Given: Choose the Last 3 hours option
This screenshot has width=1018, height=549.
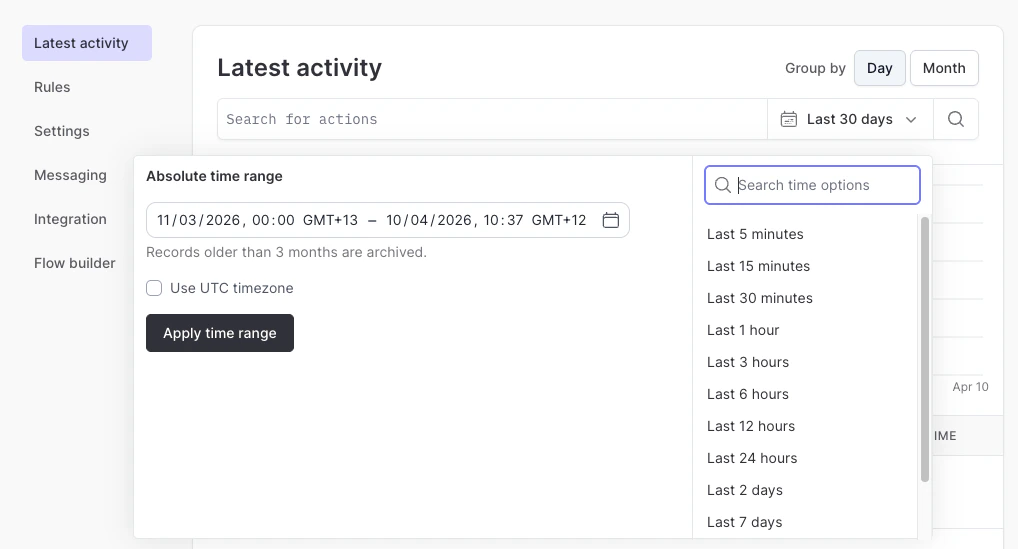Looking at the screenshot, I should [x=748, y=362].
